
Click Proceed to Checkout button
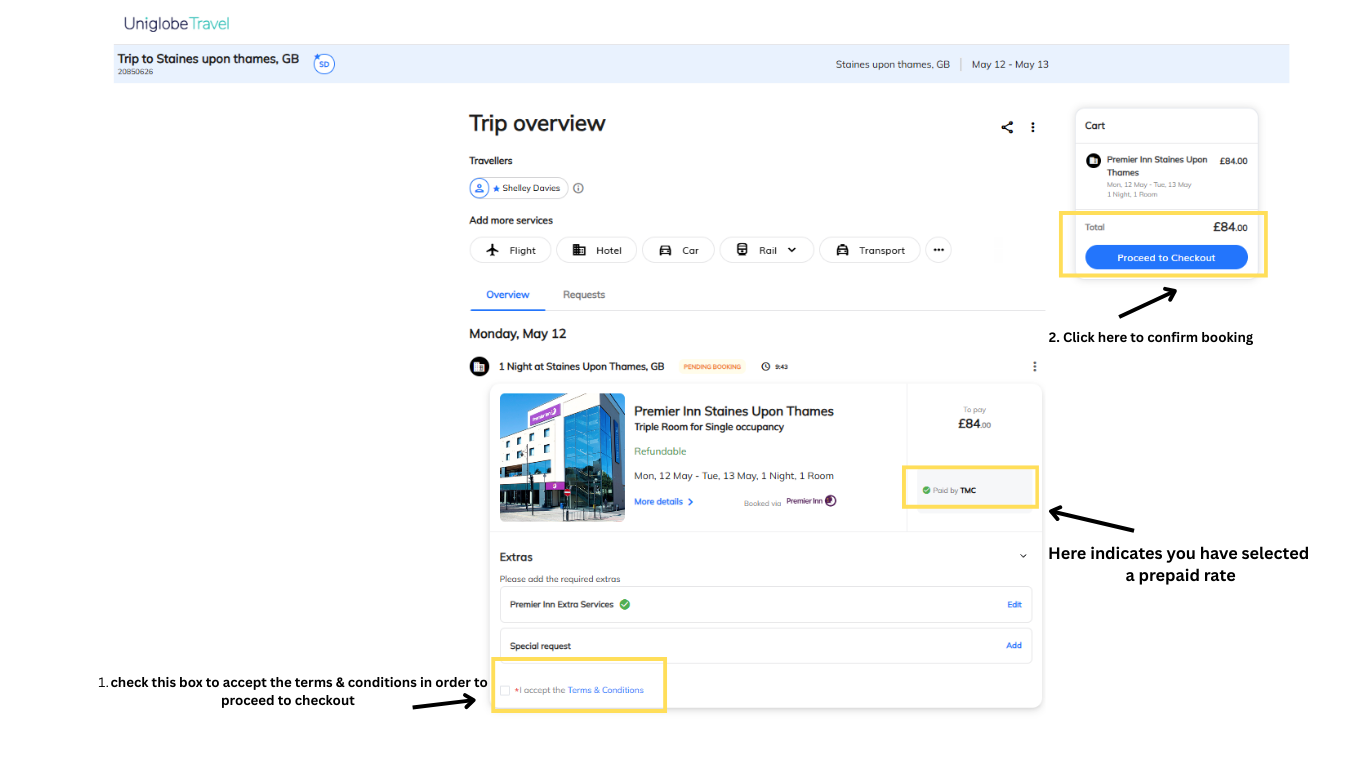click(x=1166, y=258)
